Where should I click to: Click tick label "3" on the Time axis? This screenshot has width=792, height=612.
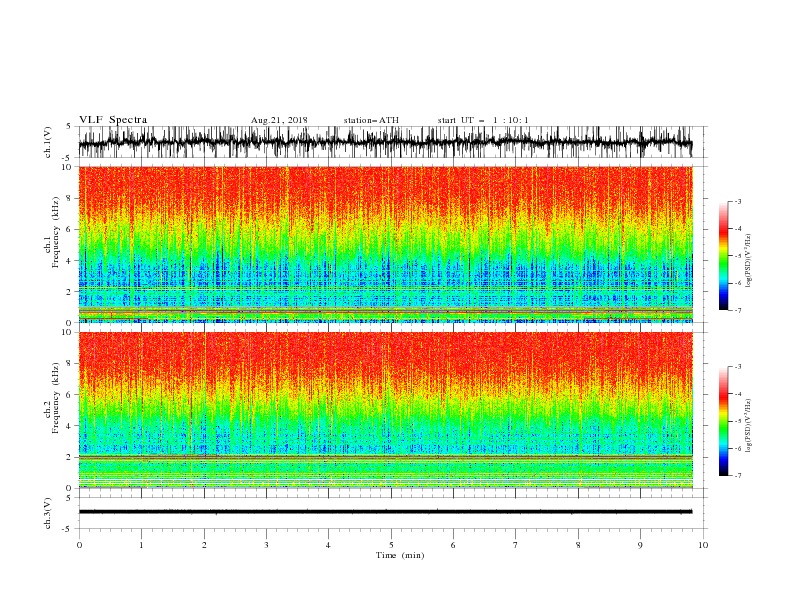click(266, 545)
